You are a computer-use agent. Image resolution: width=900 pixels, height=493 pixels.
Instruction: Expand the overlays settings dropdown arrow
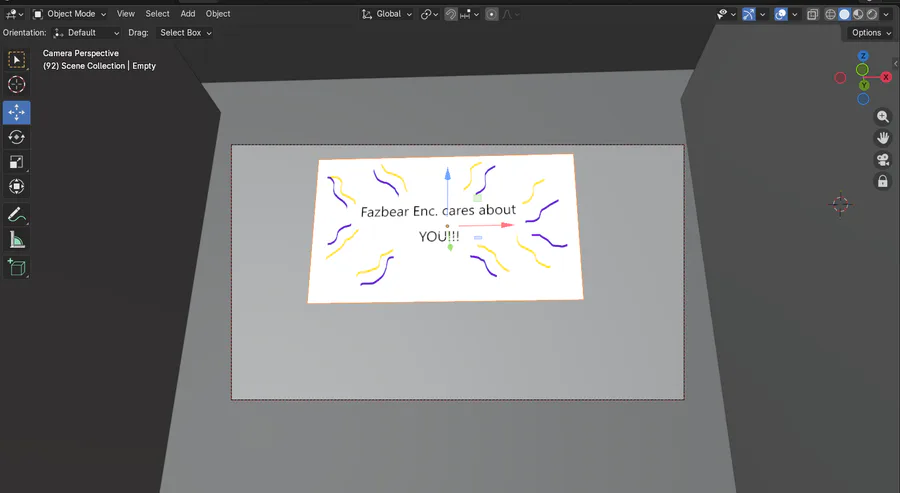click(794, 14)
